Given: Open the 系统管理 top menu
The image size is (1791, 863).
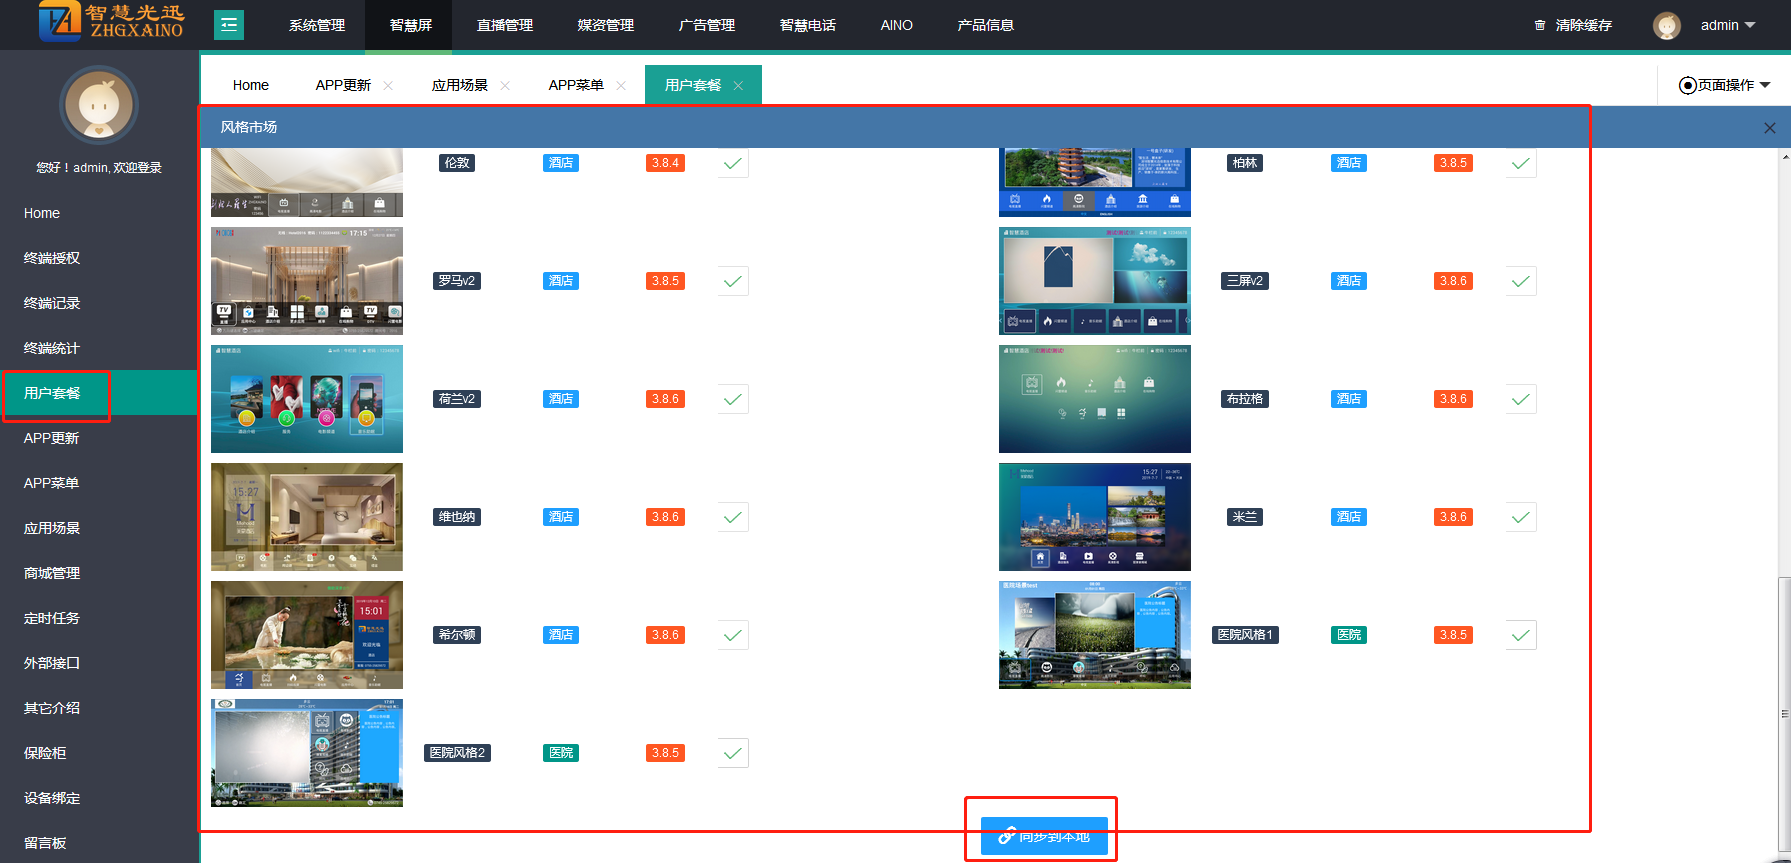Looking at the screenshot, I should (317, 25).
